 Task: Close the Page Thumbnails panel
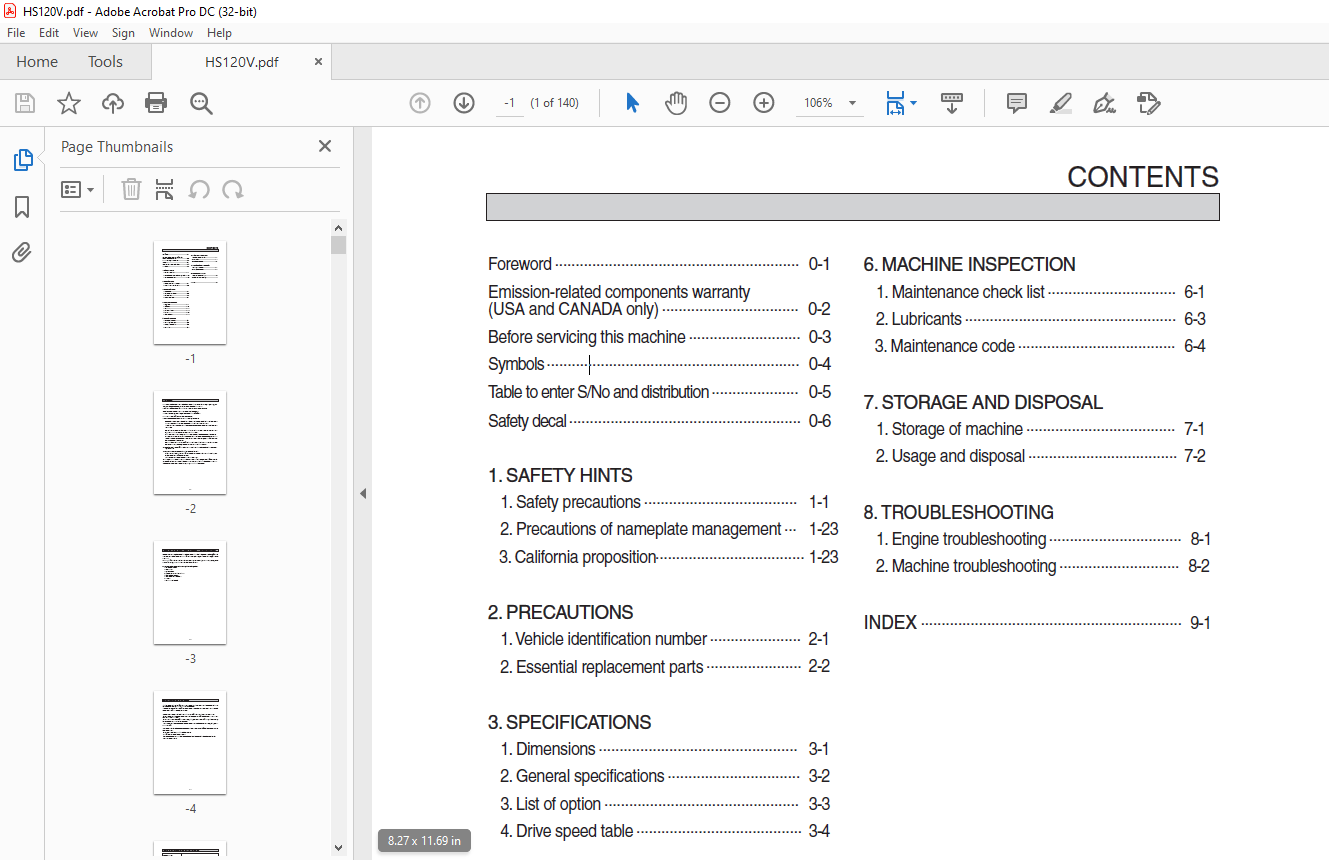click(x=325, y=146)
